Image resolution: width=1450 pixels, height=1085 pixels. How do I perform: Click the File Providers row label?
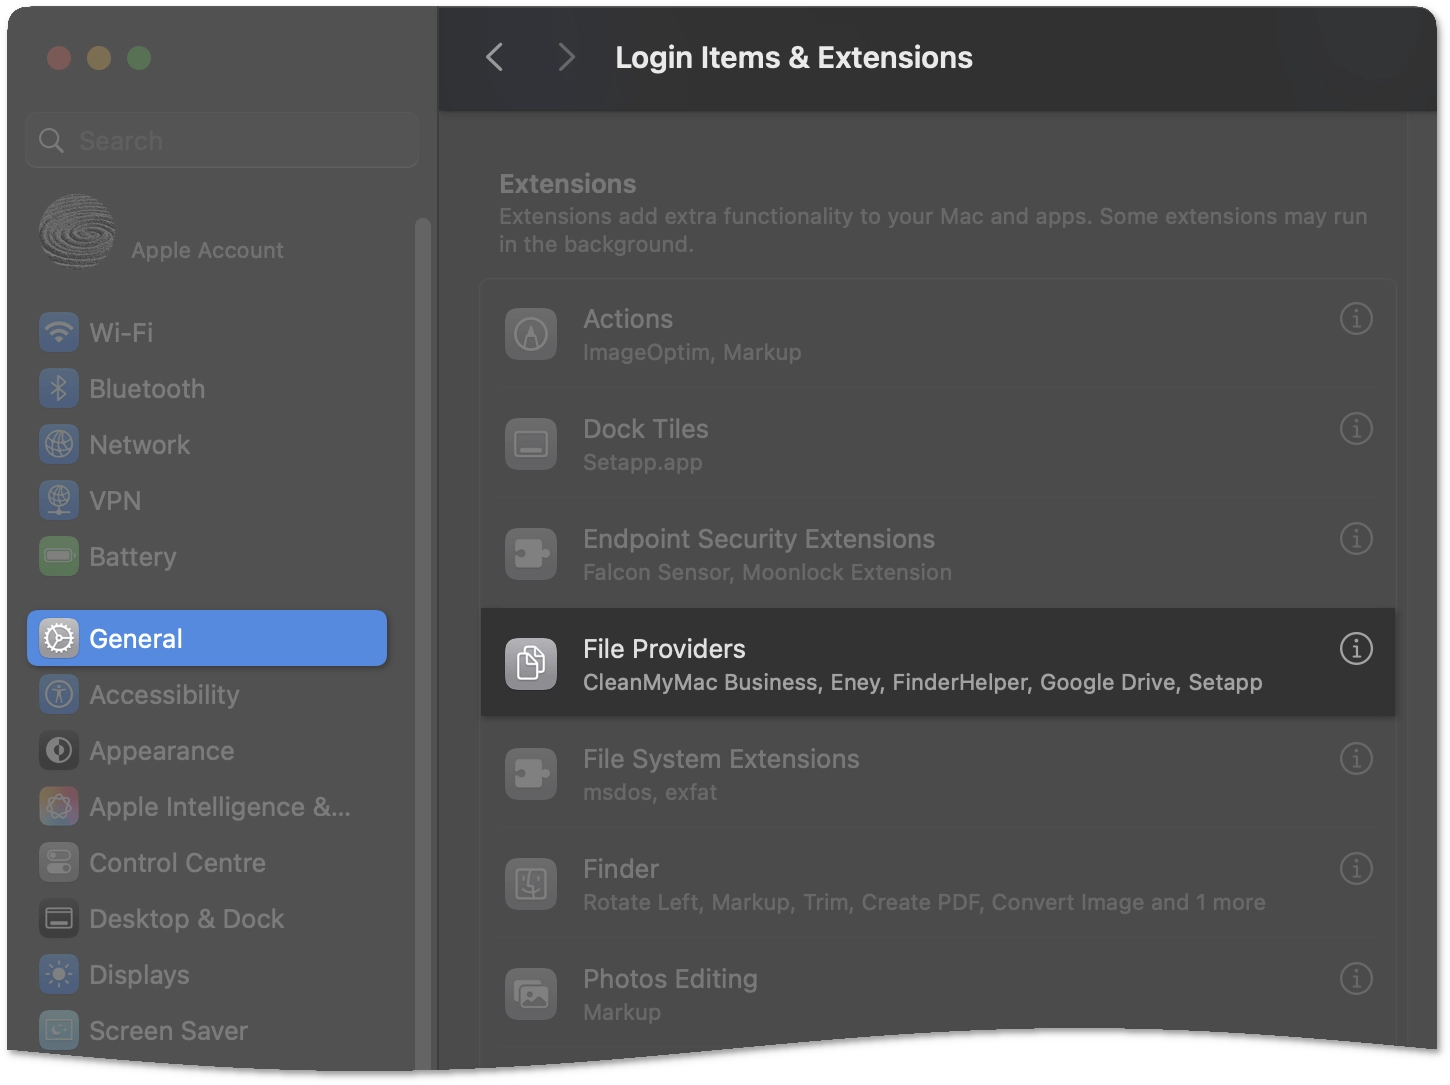point(664,649)
